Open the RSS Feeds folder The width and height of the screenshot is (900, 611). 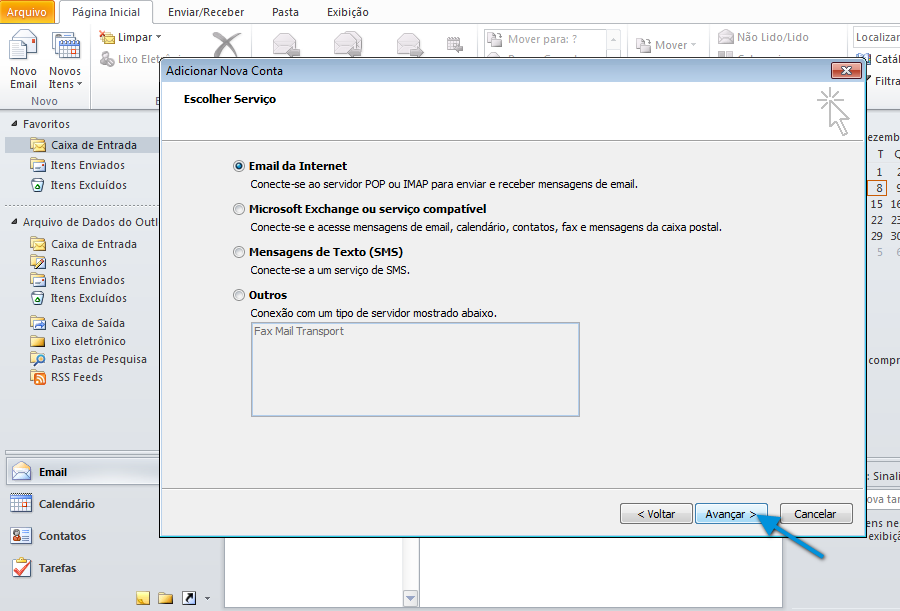pos(76,377)
